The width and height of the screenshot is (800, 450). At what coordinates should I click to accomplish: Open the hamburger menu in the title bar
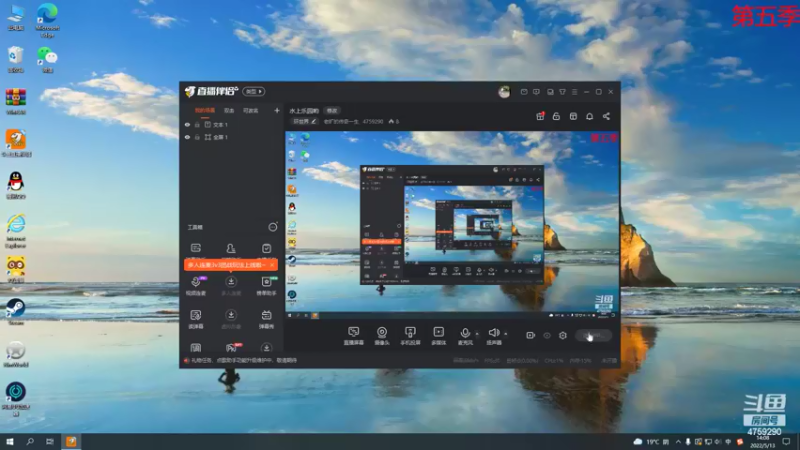(x=574, y=92)
